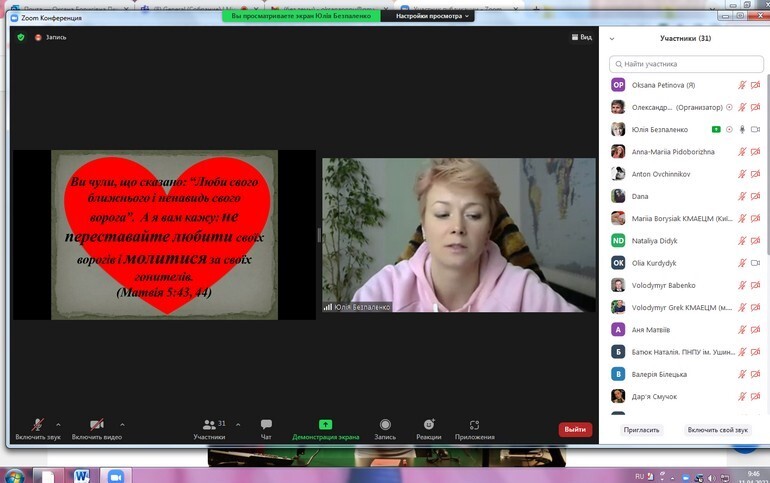770x483 pixels.
Task: Click ND avatar of Nataliya Didyk
Action: coord(618,241)
